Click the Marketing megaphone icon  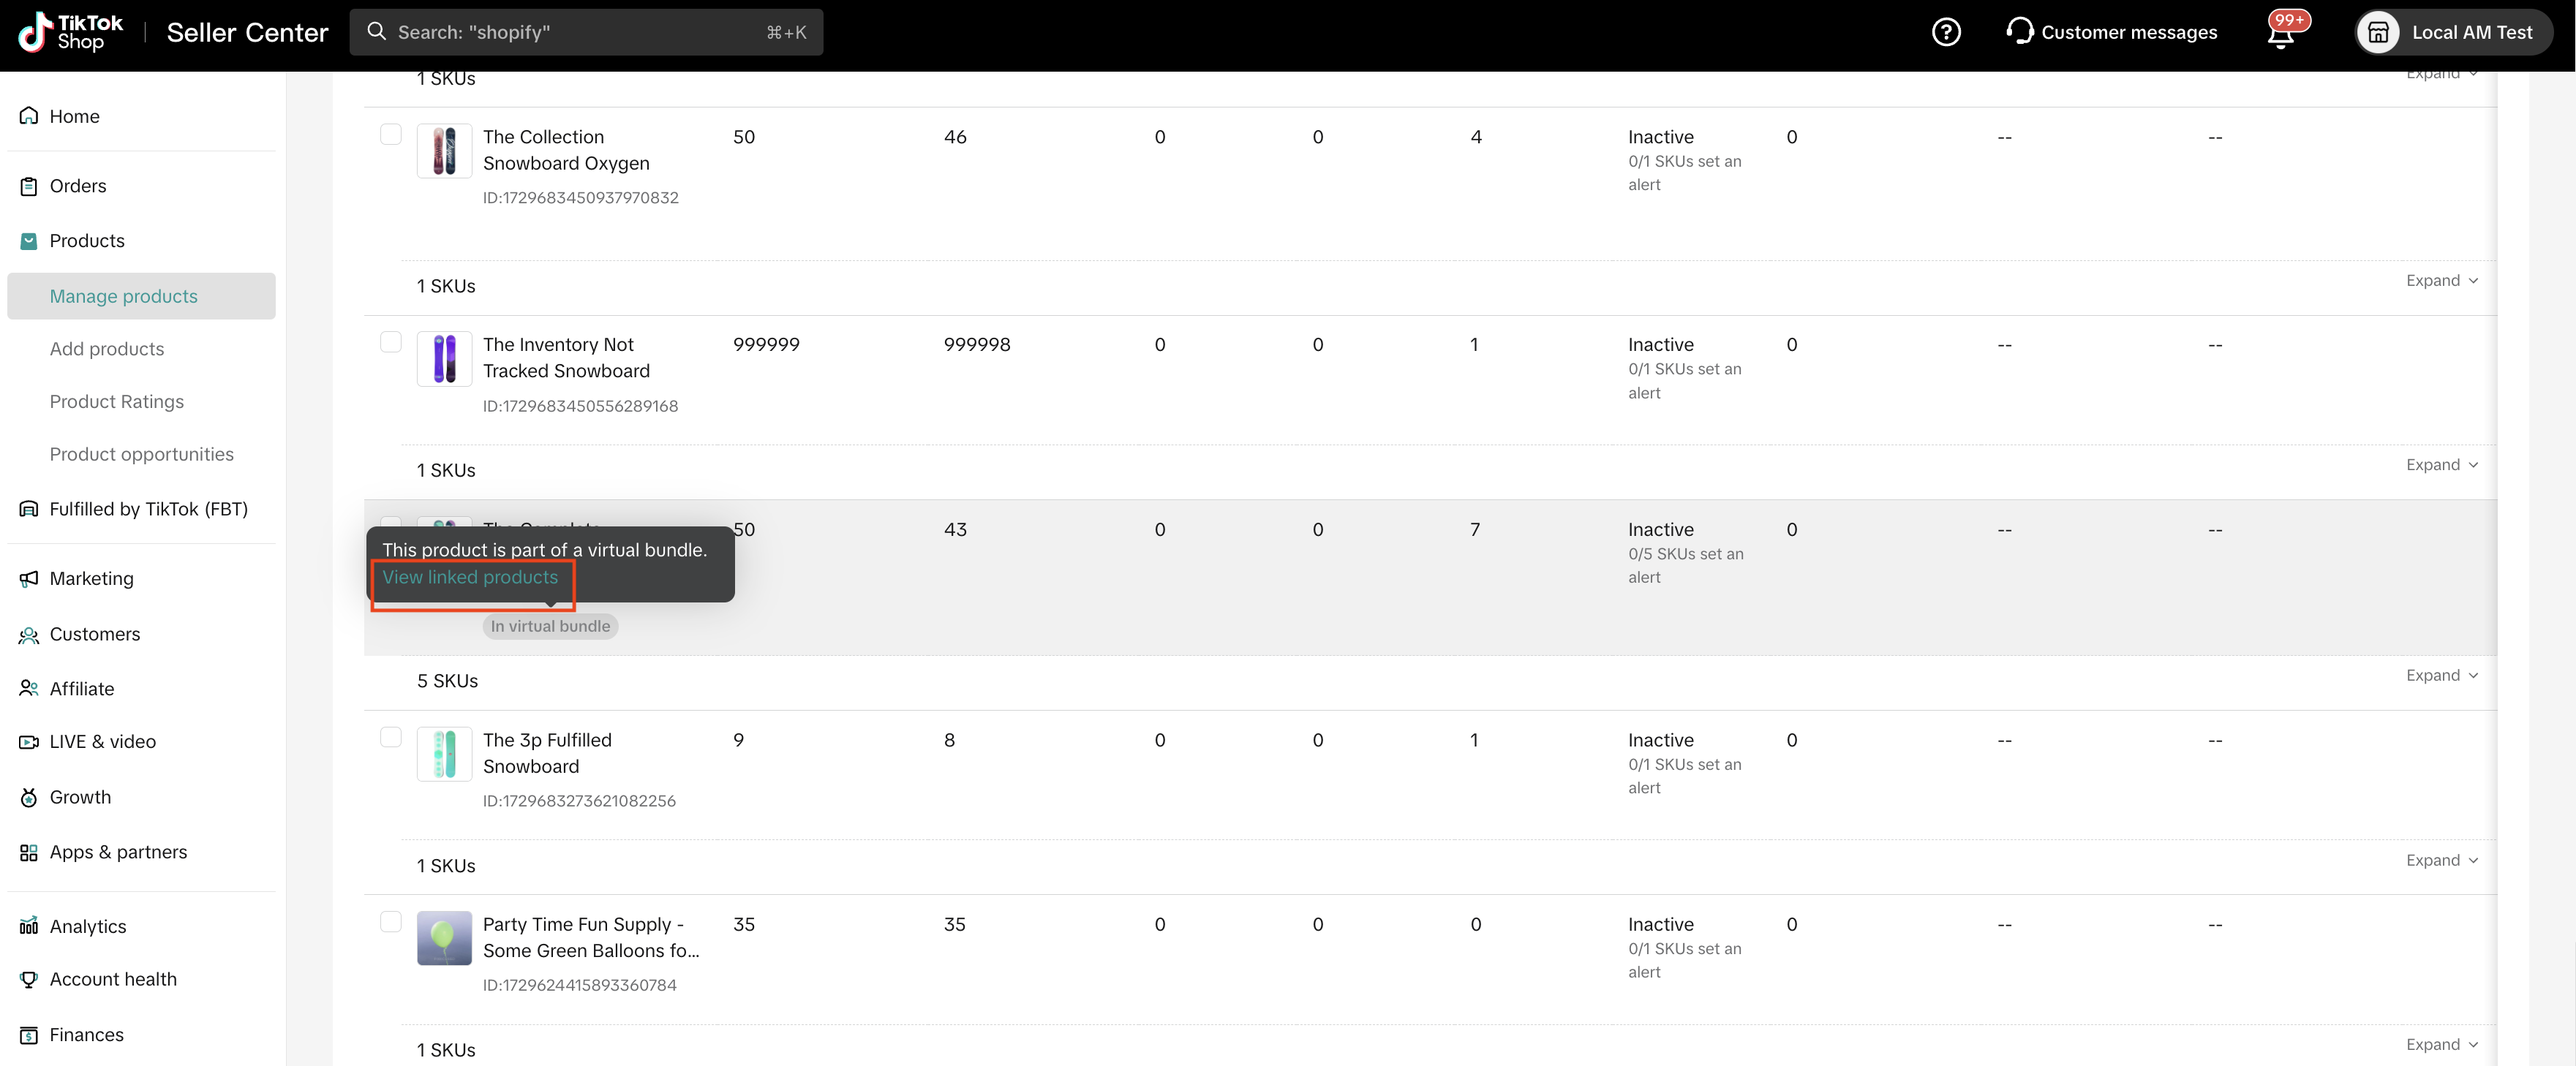pyautogui.click(x=29, y=579)
